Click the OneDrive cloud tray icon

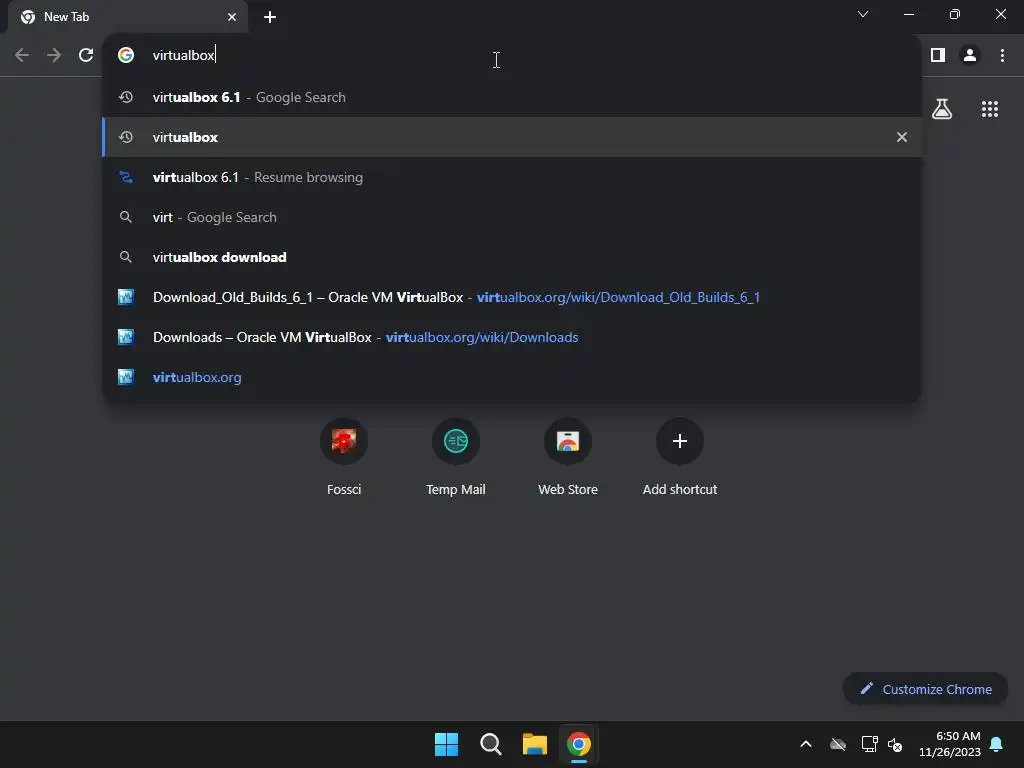coord(838,744)
